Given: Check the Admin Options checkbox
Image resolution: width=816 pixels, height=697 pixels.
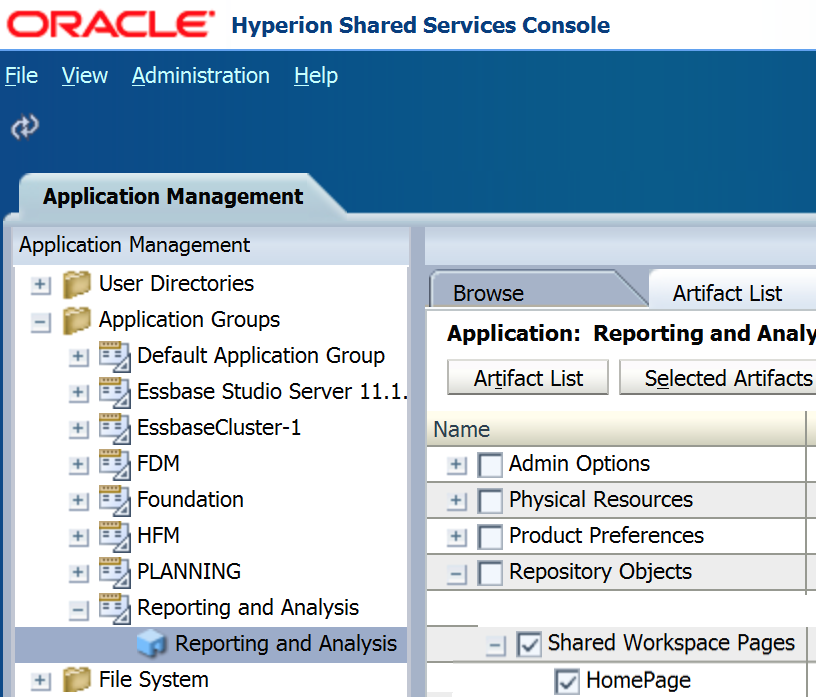Looking at the screenshot, I should (x=490, y=465).
